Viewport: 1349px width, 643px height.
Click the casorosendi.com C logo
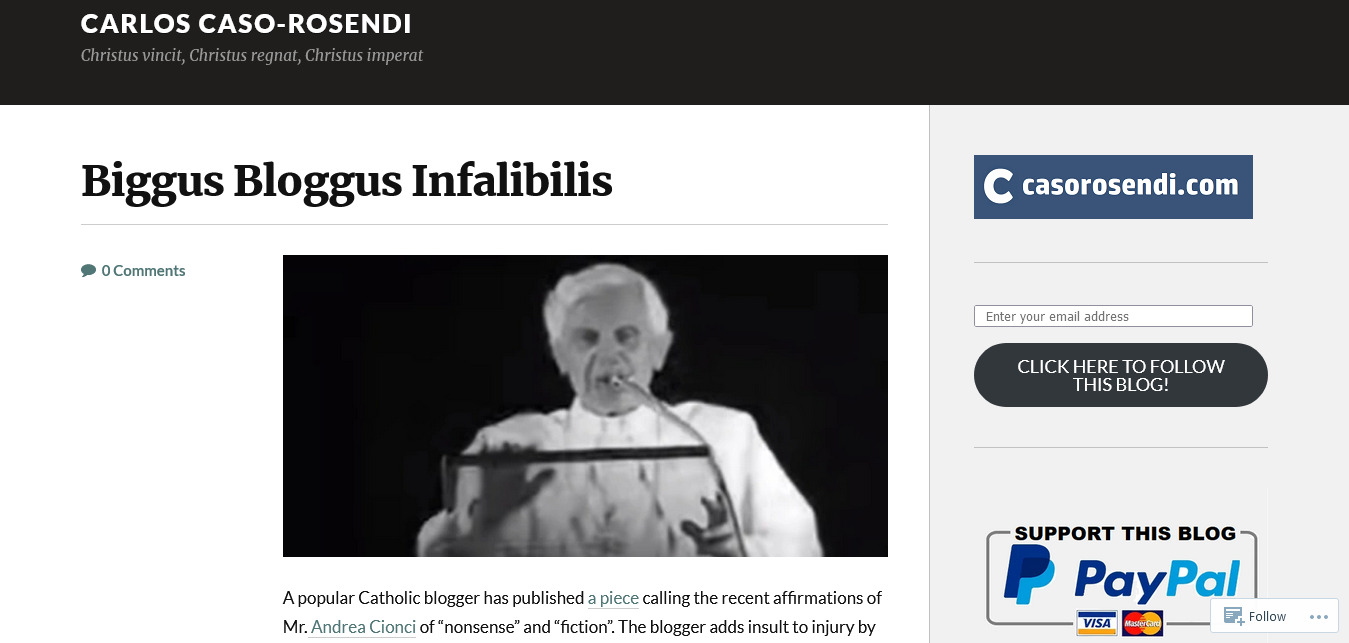pyautogui.click(x=998, y=186)
